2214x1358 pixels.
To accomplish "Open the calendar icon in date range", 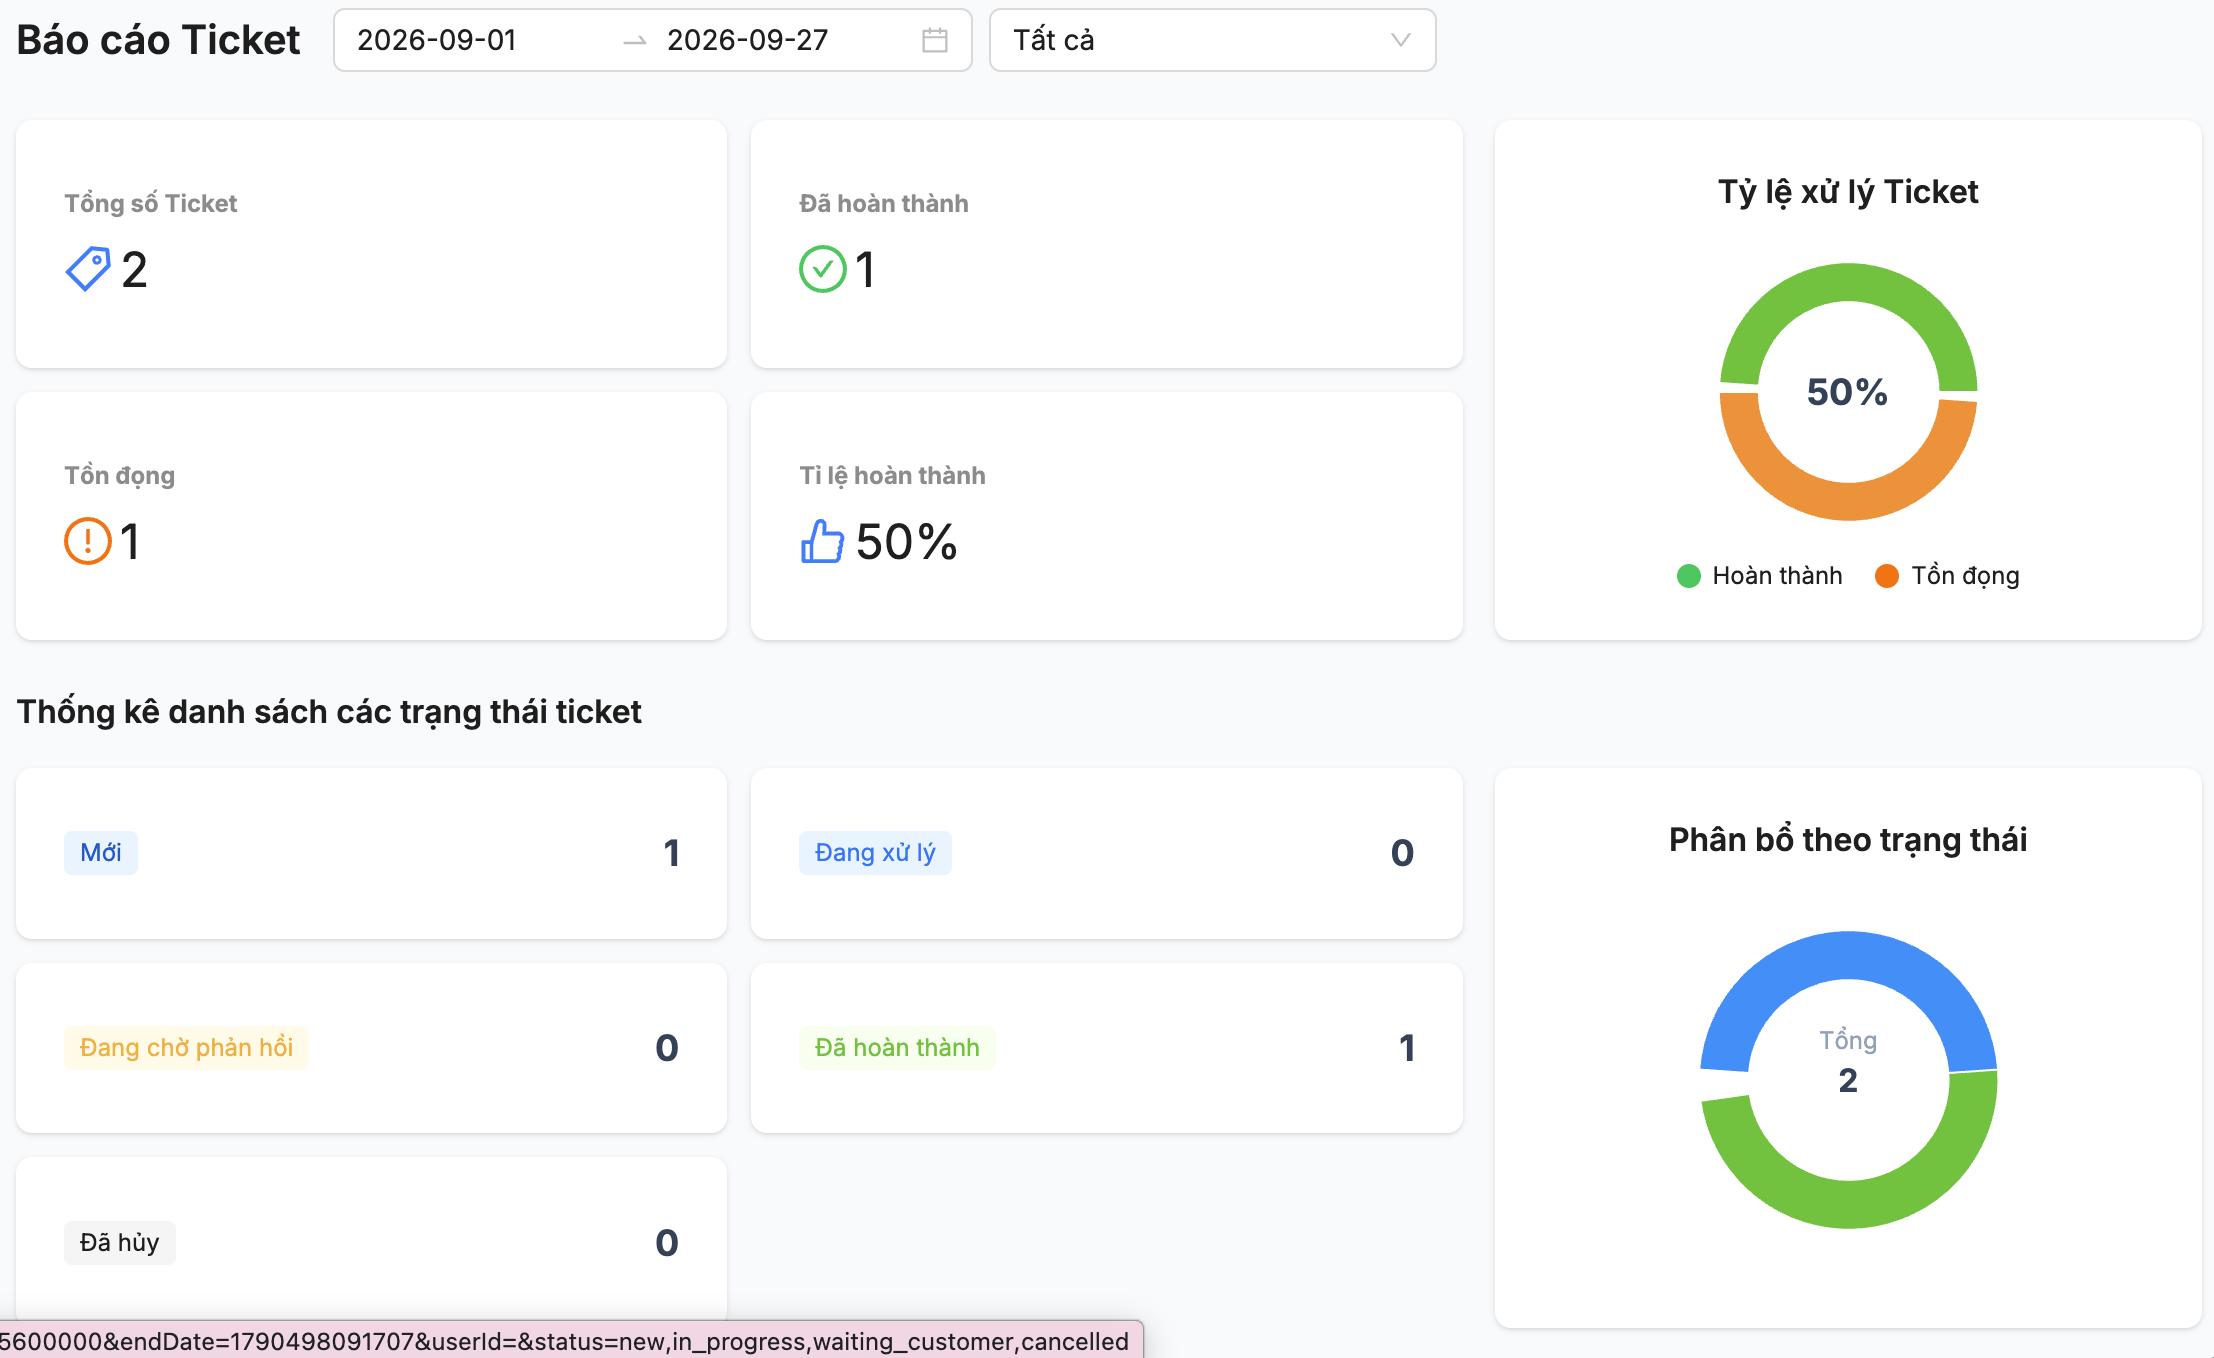I will 934,40.
